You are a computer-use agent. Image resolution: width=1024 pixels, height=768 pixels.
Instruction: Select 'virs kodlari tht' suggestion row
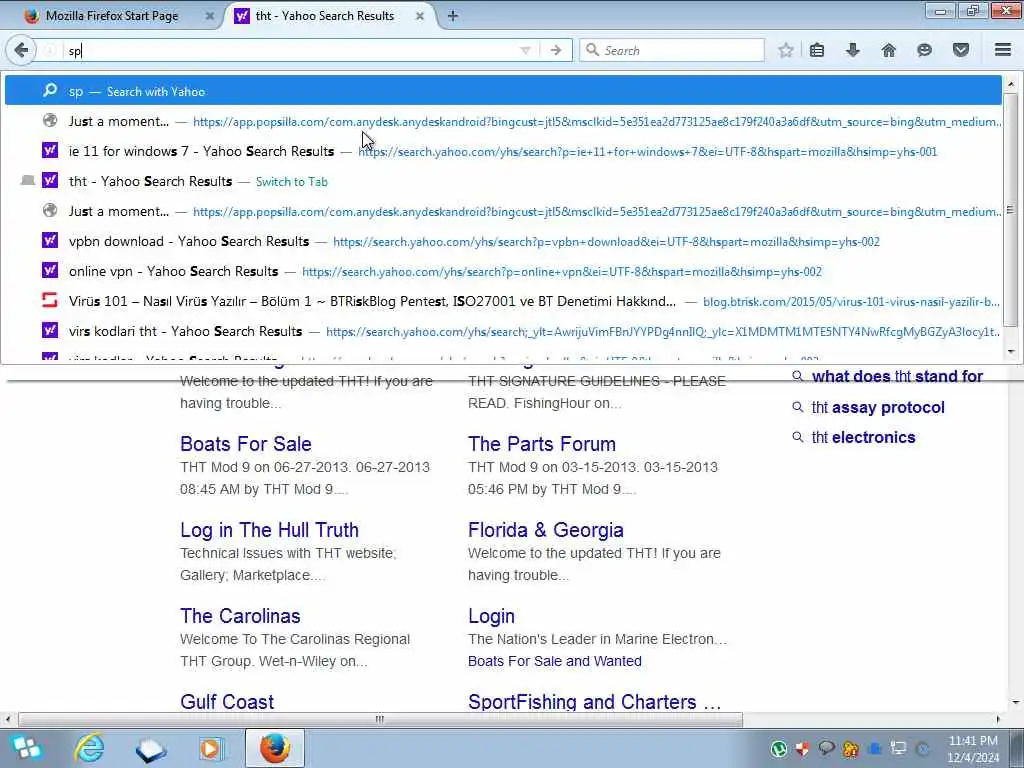coord(503,332)
